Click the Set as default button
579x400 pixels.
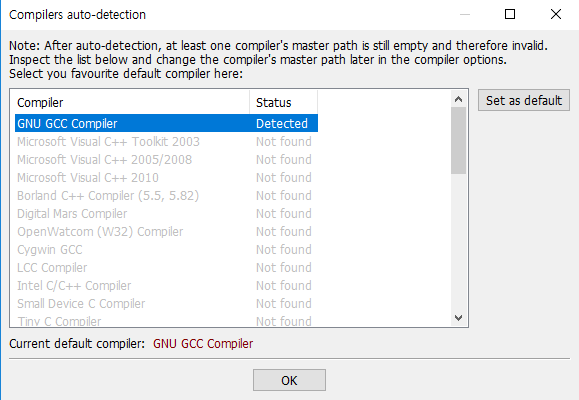click(524, 100)
